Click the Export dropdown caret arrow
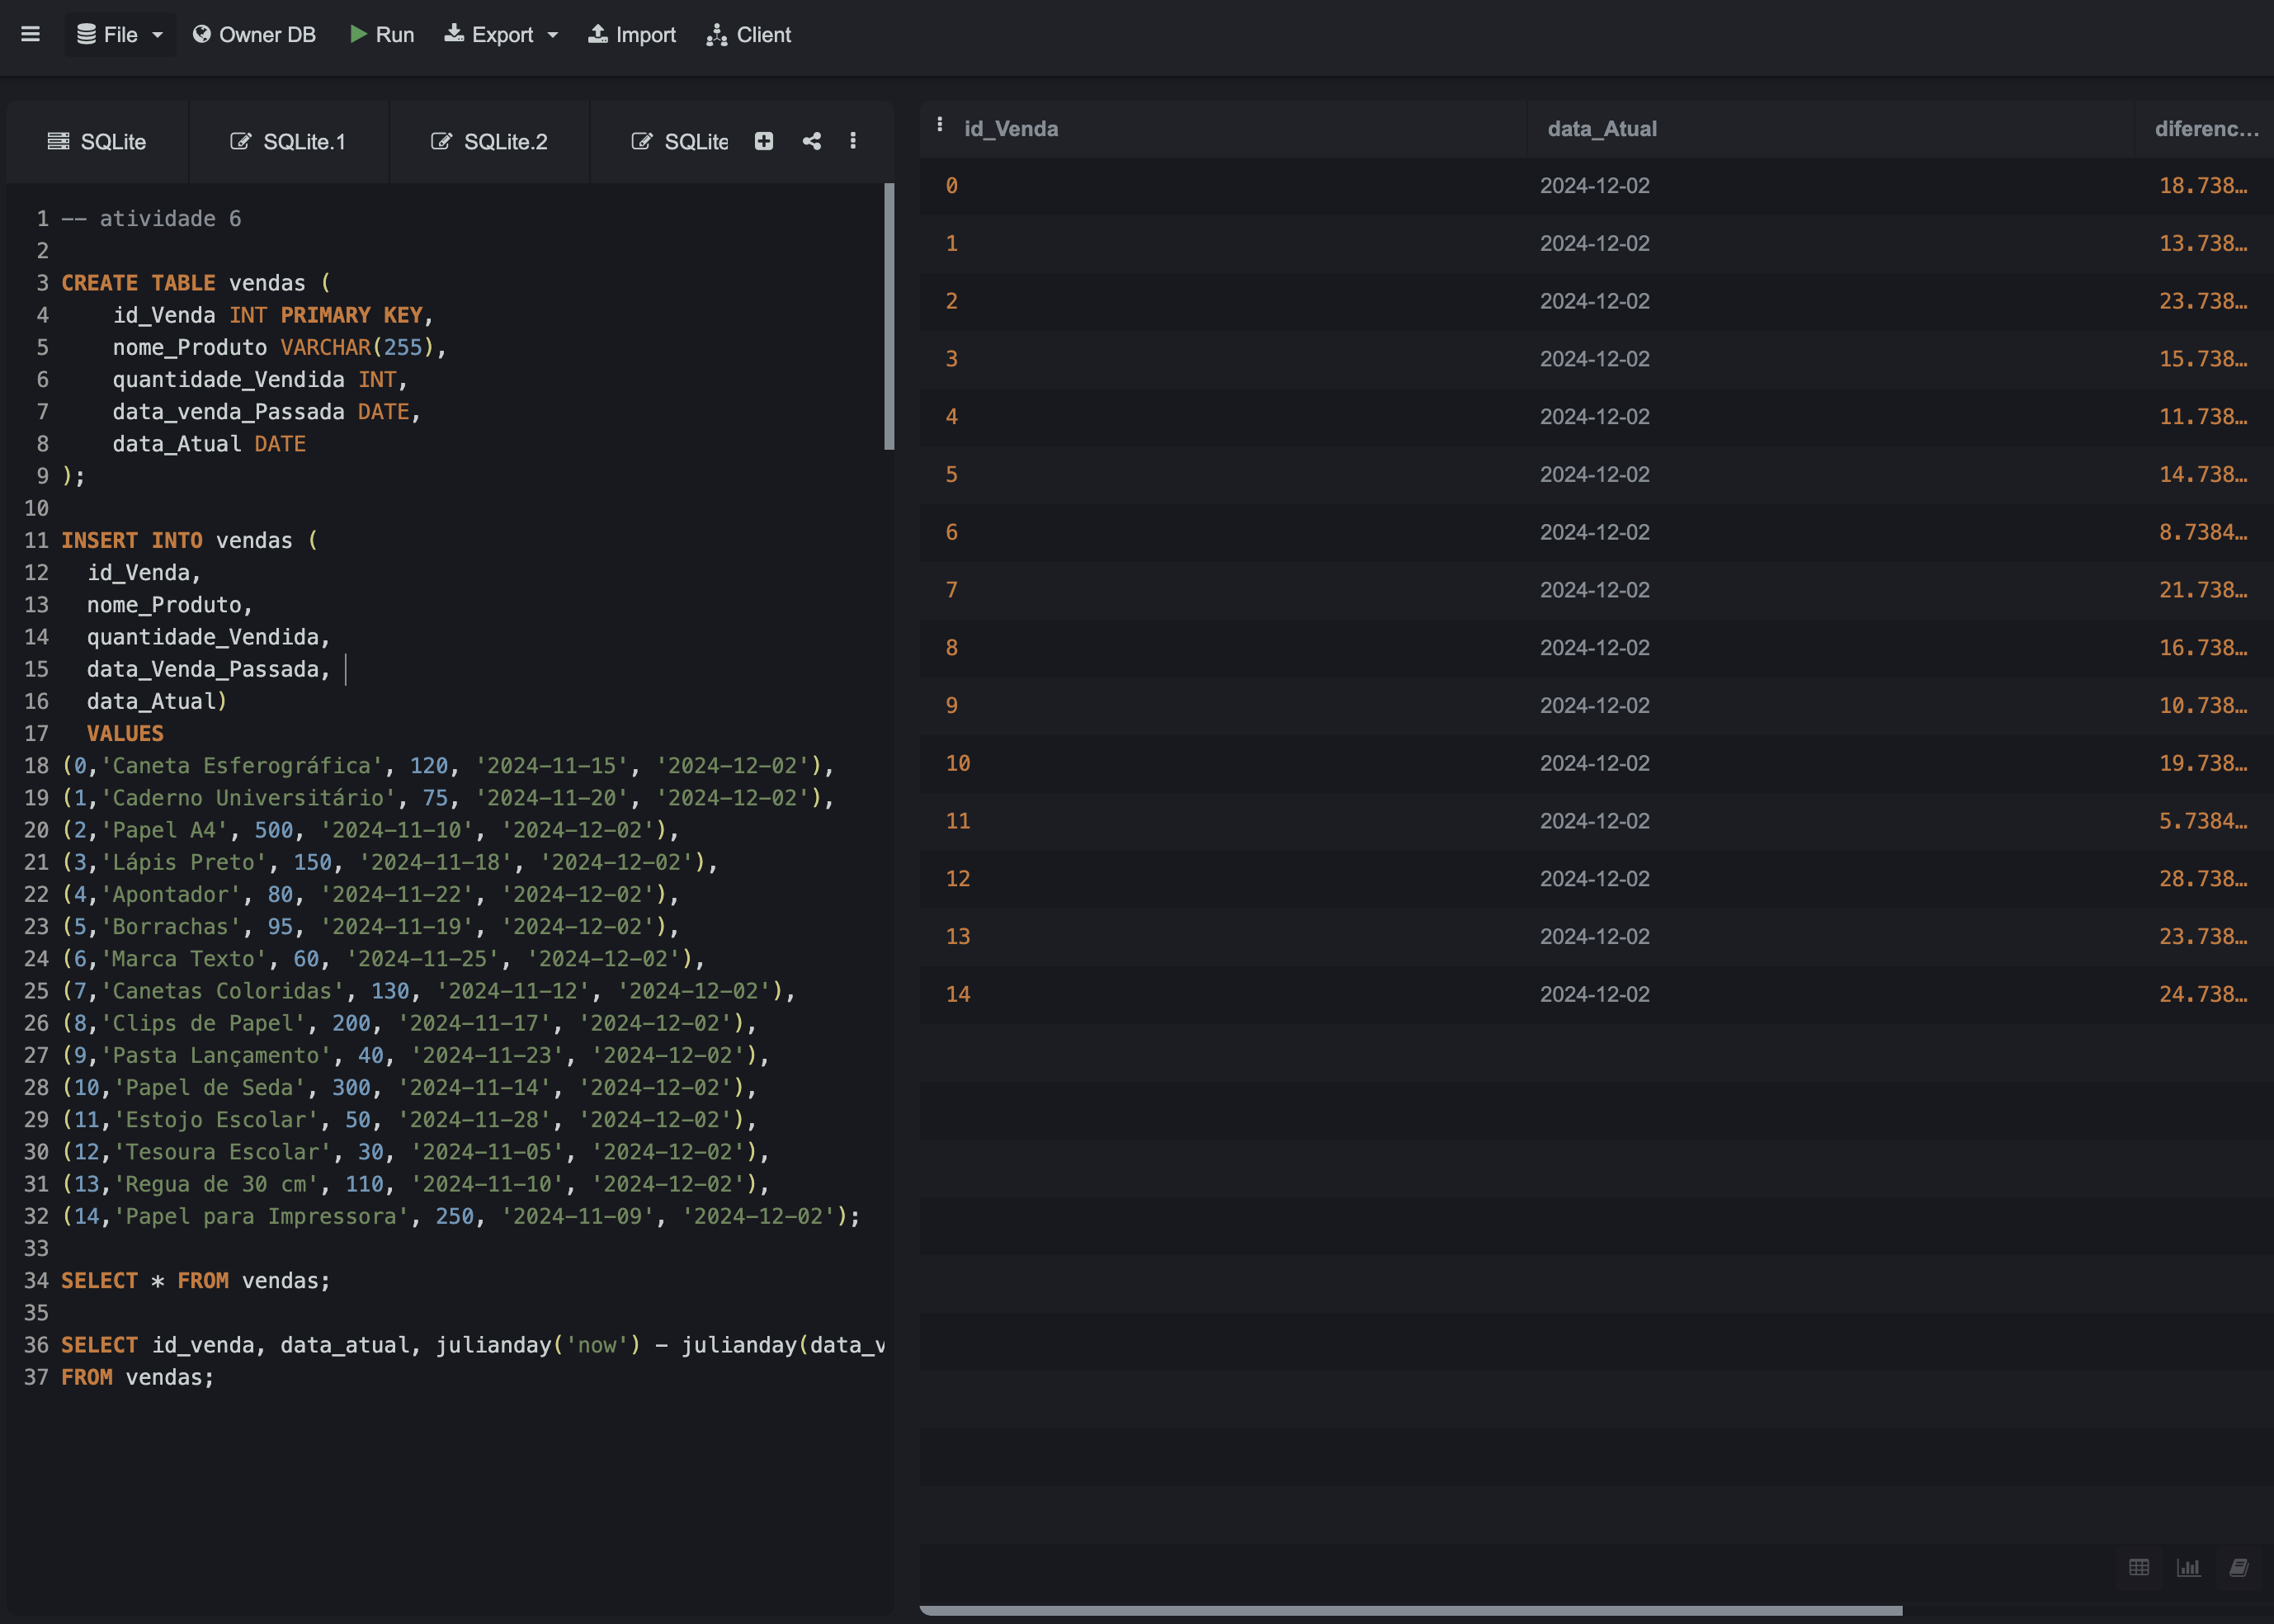The width and height of the screenshot is (2274, 1624). pyautogui.click(x=552, y=35)
